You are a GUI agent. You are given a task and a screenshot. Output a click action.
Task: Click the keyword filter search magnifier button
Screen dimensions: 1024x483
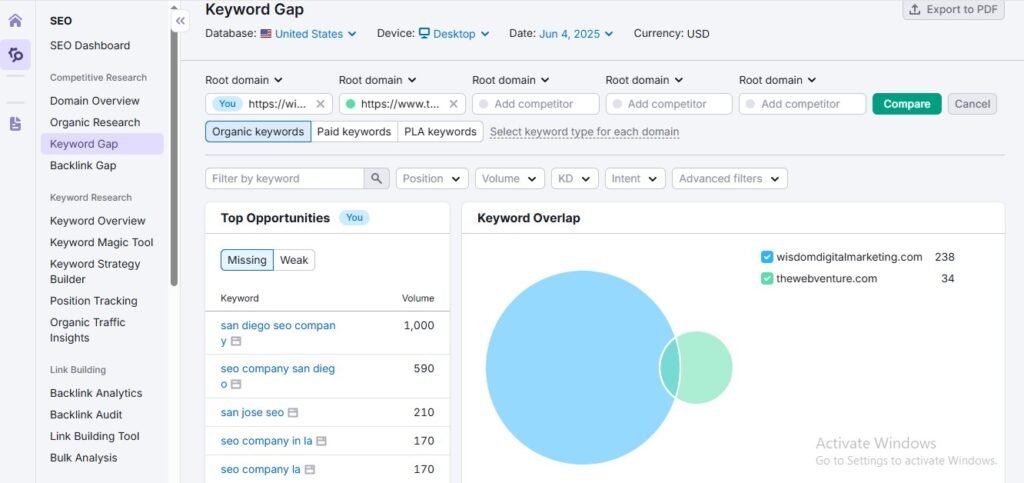tap(376, 178)
